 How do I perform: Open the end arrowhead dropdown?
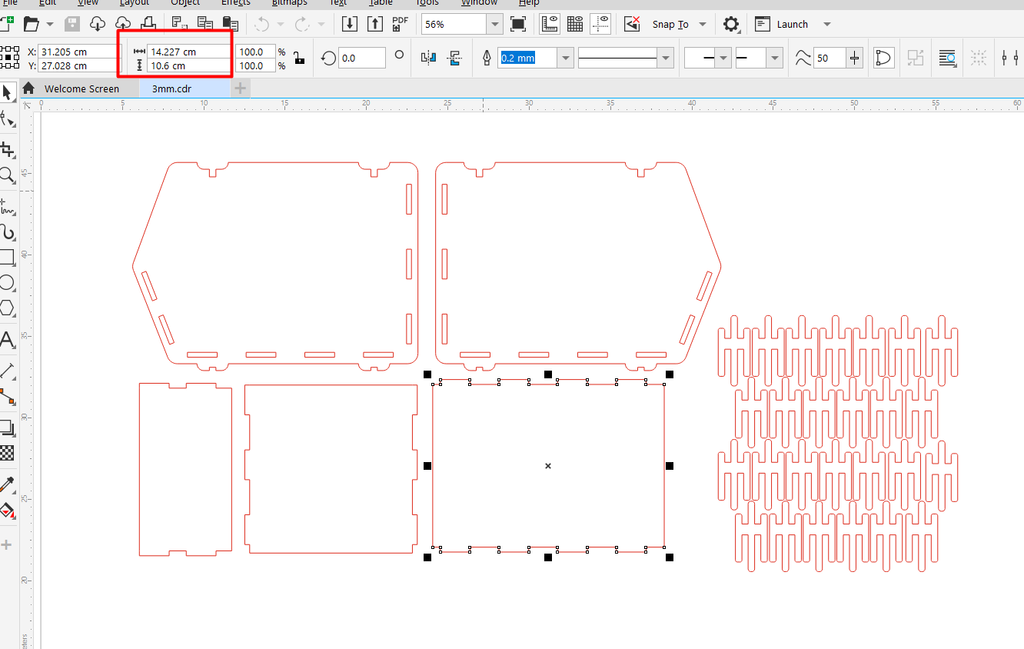(x=774, y=58)
